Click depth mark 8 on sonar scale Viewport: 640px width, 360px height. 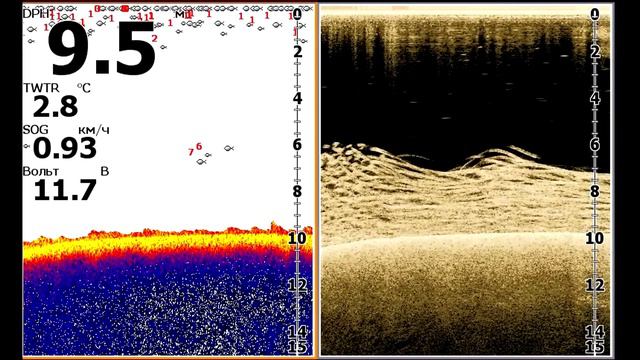[298, 191]
